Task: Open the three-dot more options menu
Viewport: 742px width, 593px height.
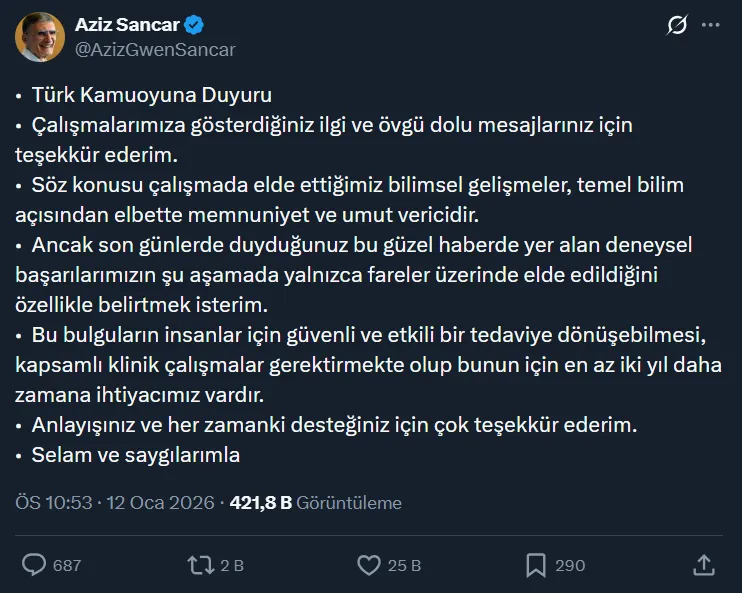Action: [x=712, y=25]
